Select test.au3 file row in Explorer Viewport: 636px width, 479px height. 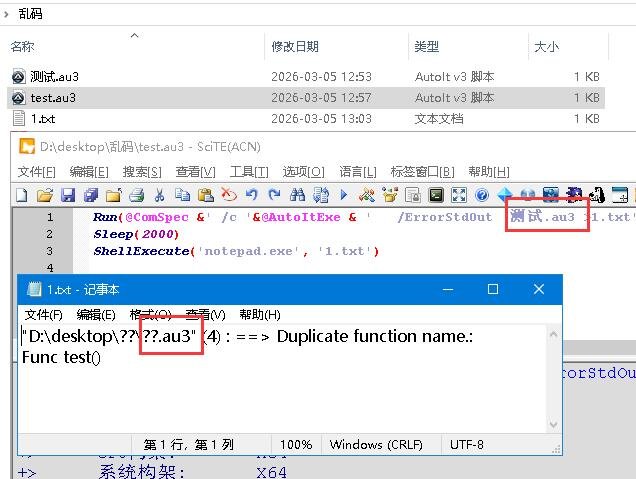tap(306, 98)
